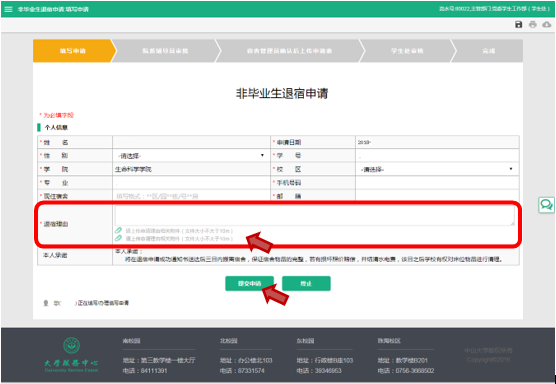Open the 校区 dropdown
Image resolution: width=556 pixels, height=384 pixels.
click(x=437, y=169)
